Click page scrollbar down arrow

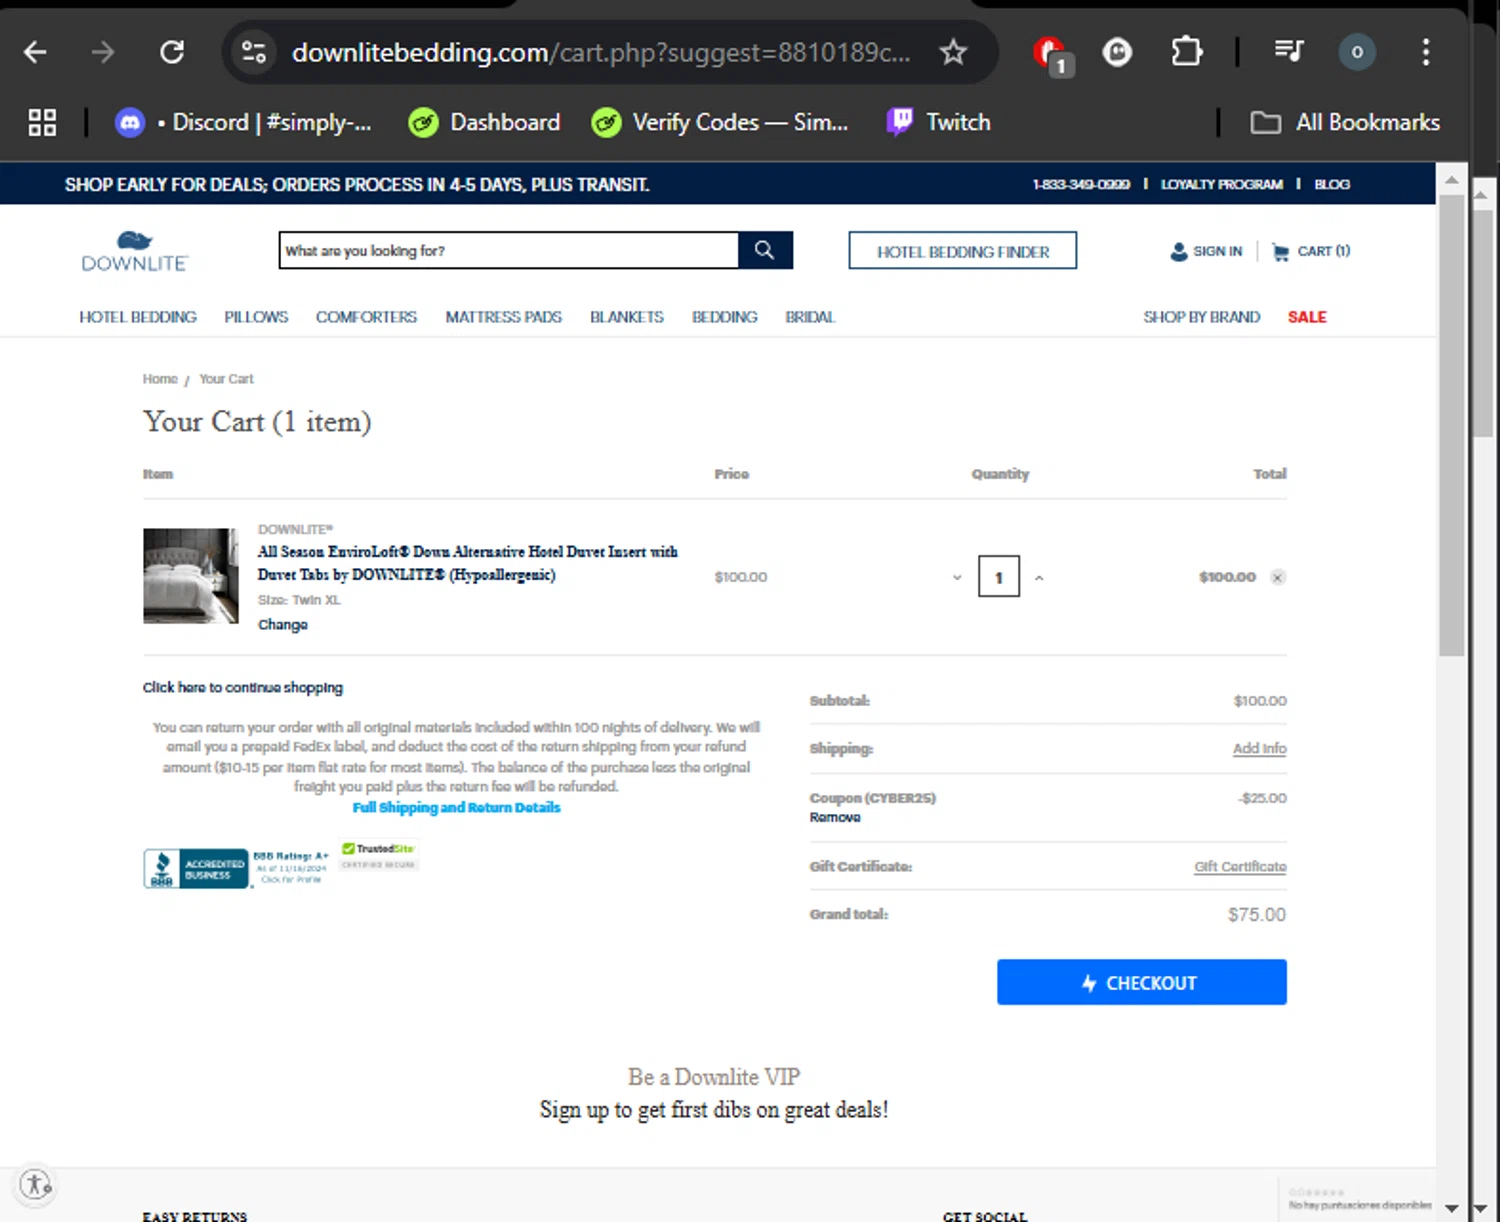tap(1451, 1209)
